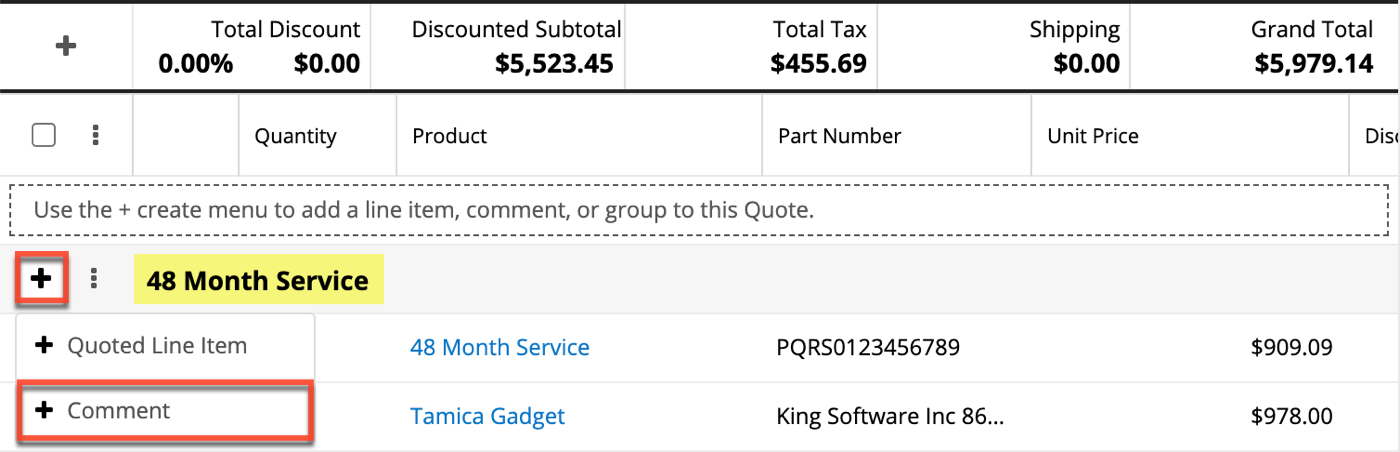Click the empty quote hint drop area
Screen dimensions: 1400x452
coord(700,210)
